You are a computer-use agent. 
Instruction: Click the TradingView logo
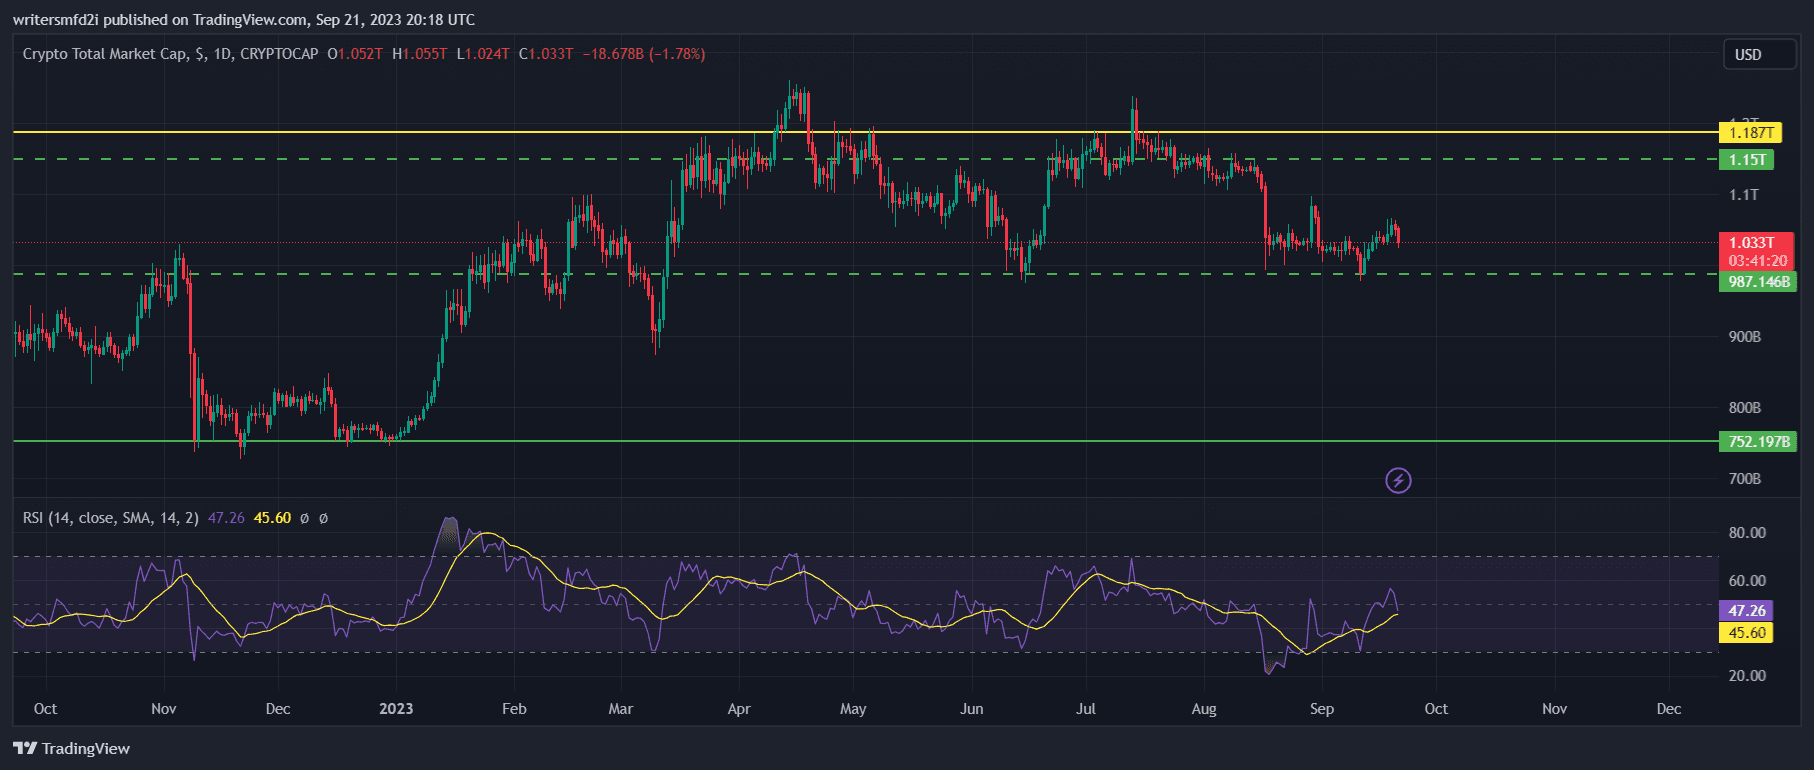72,748
